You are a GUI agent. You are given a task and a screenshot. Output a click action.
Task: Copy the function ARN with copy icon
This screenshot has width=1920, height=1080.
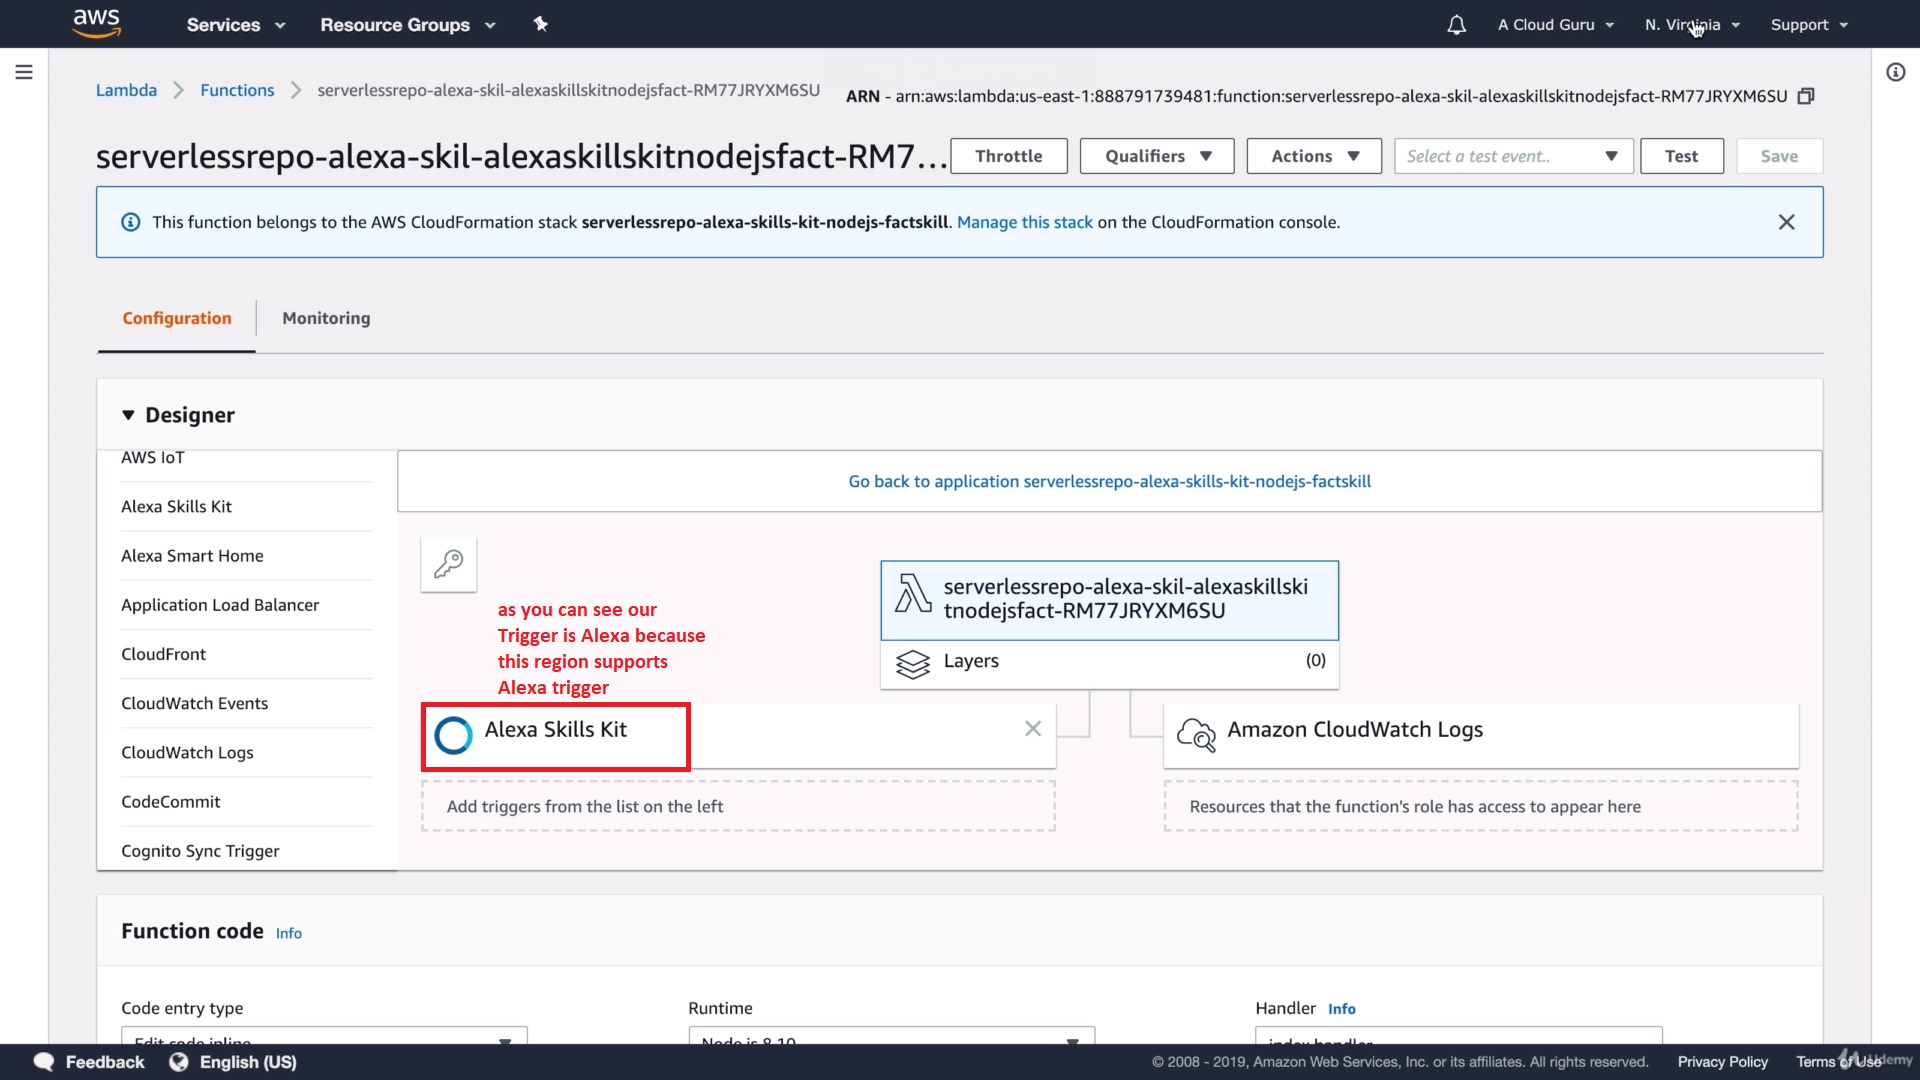pyautogui.click(x=1805, y=96)
